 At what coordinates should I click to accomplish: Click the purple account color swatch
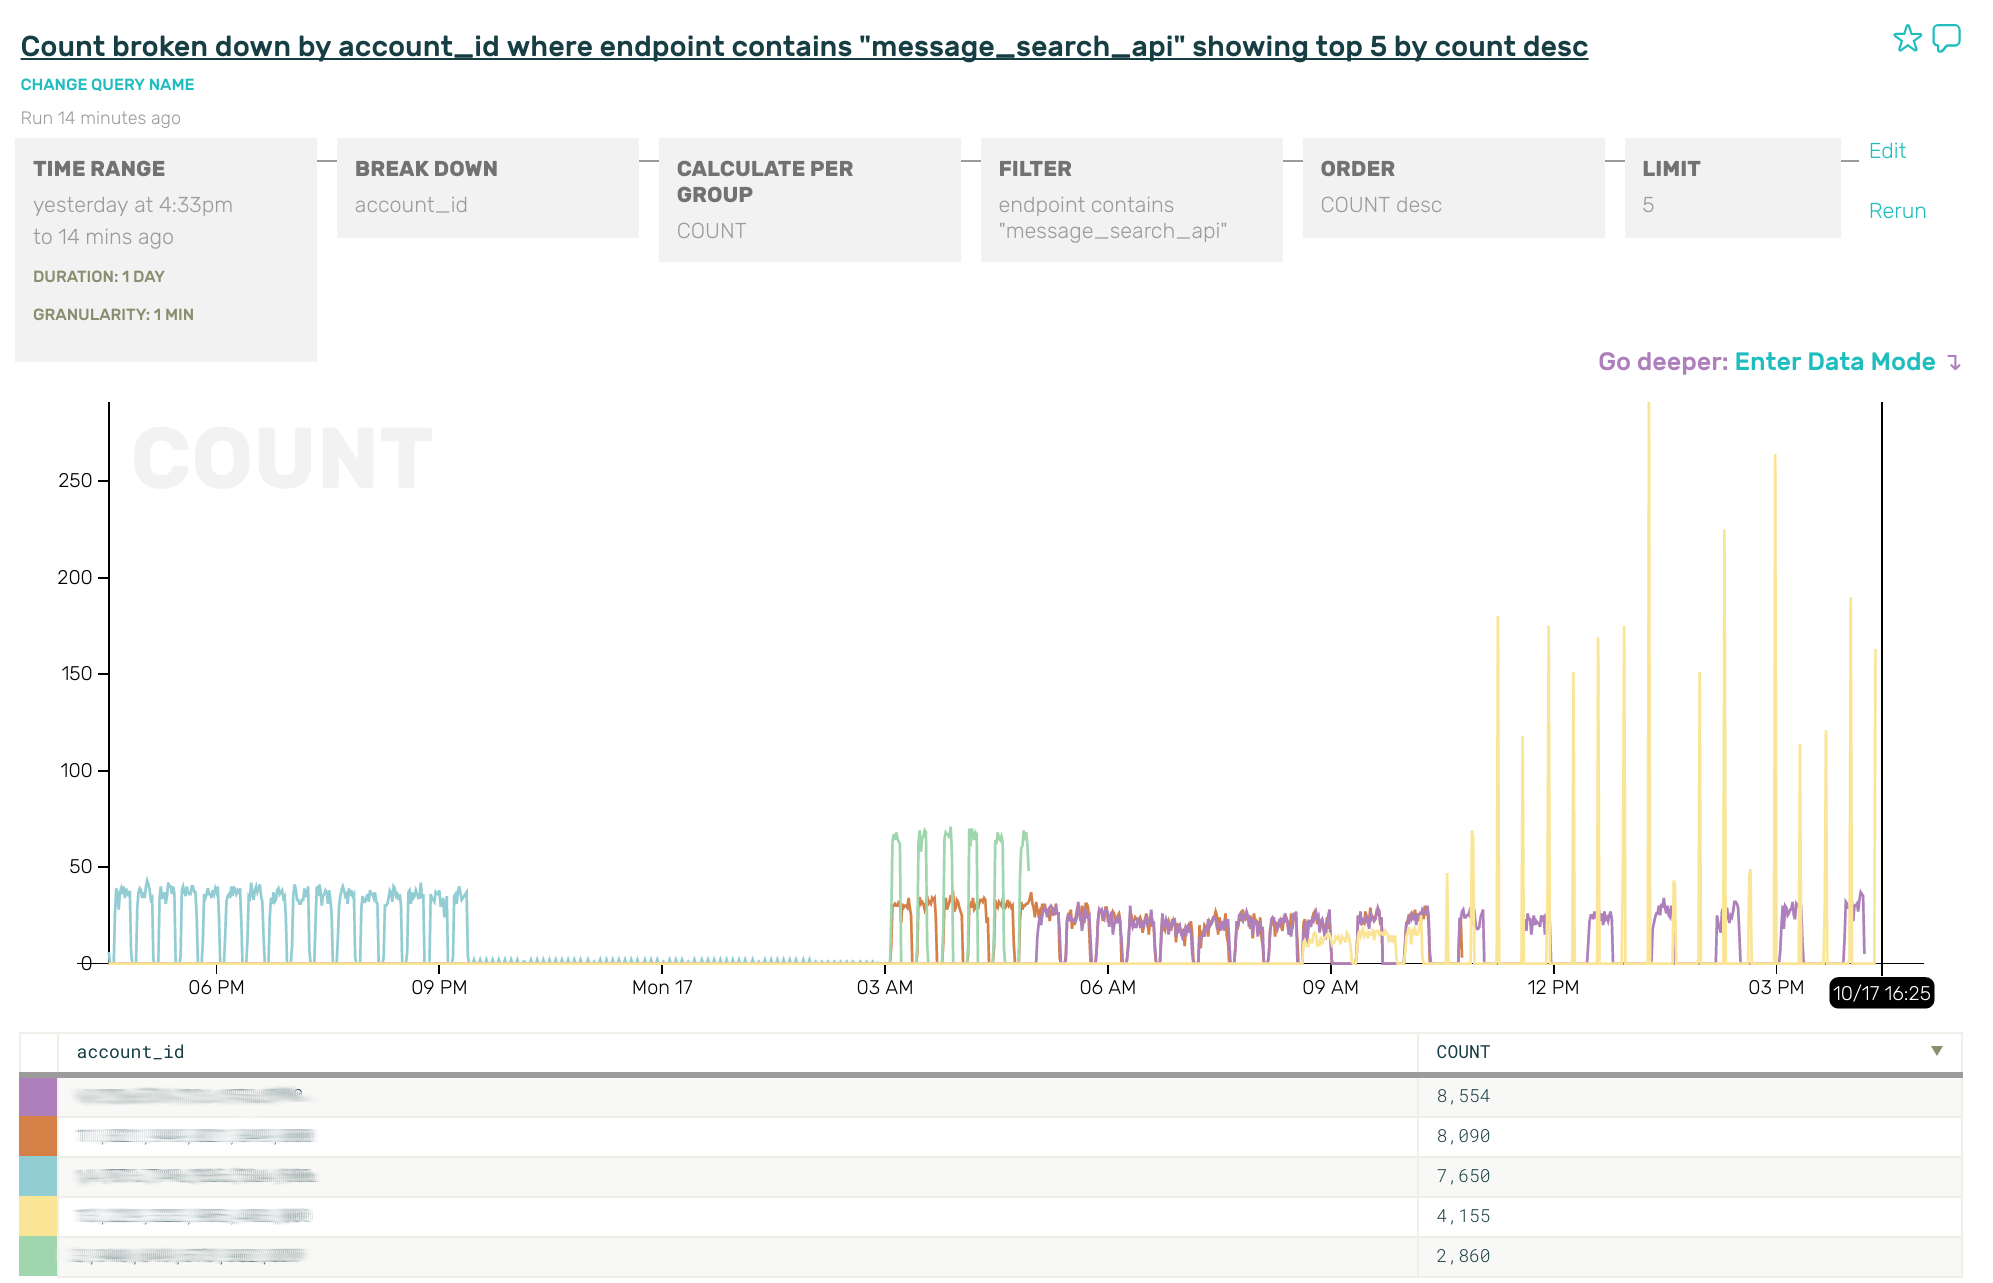(38, 1096)
